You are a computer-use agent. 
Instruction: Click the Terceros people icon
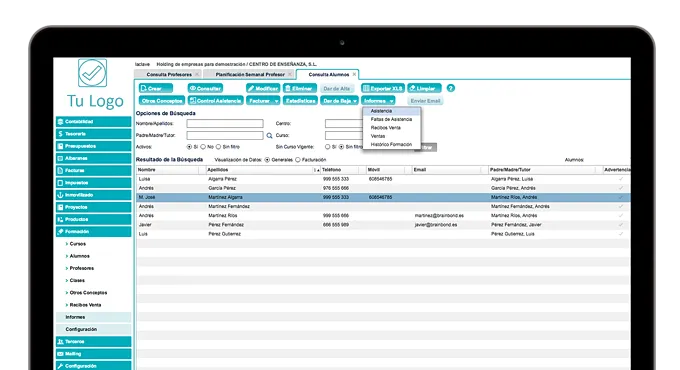pos(60,341)
